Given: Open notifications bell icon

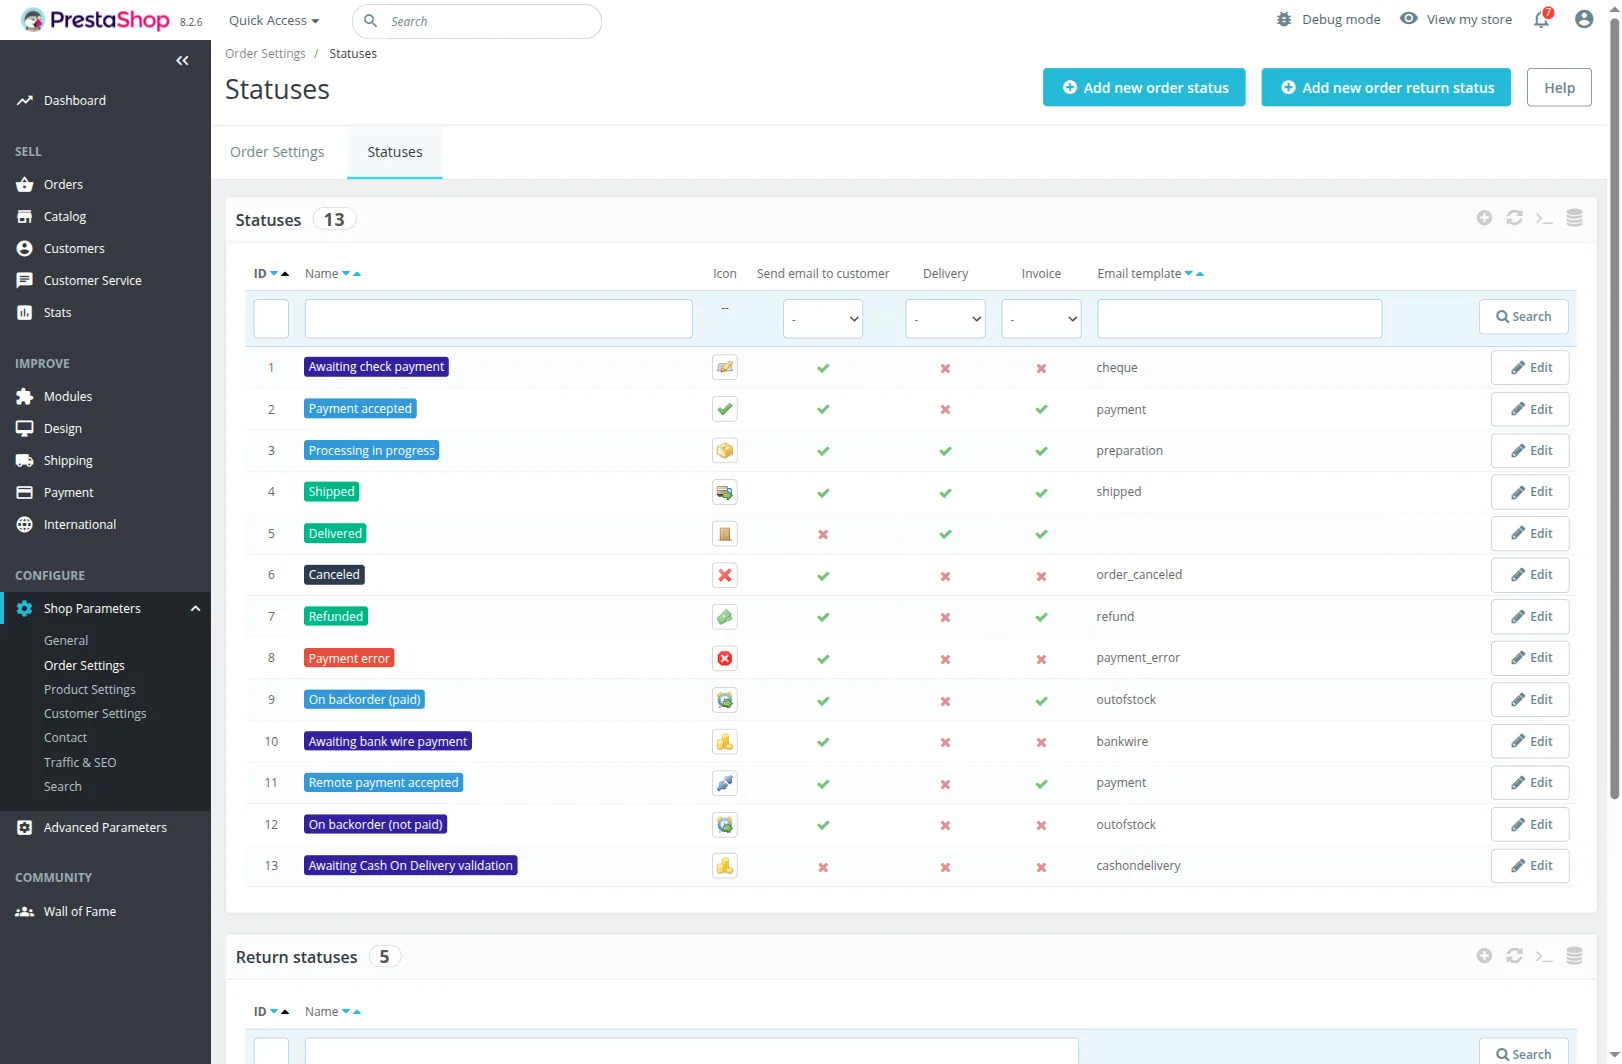Looking at the screenshot, I should point(1541,20).
